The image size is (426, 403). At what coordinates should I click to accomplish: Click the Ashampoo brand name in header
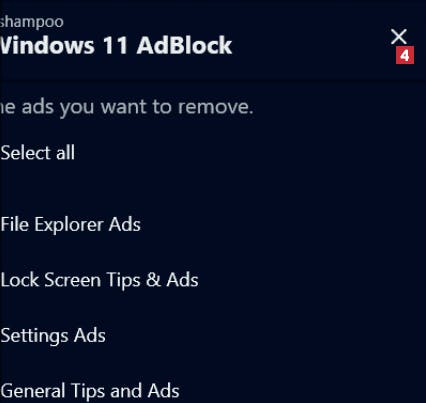(x=32, y=22)
